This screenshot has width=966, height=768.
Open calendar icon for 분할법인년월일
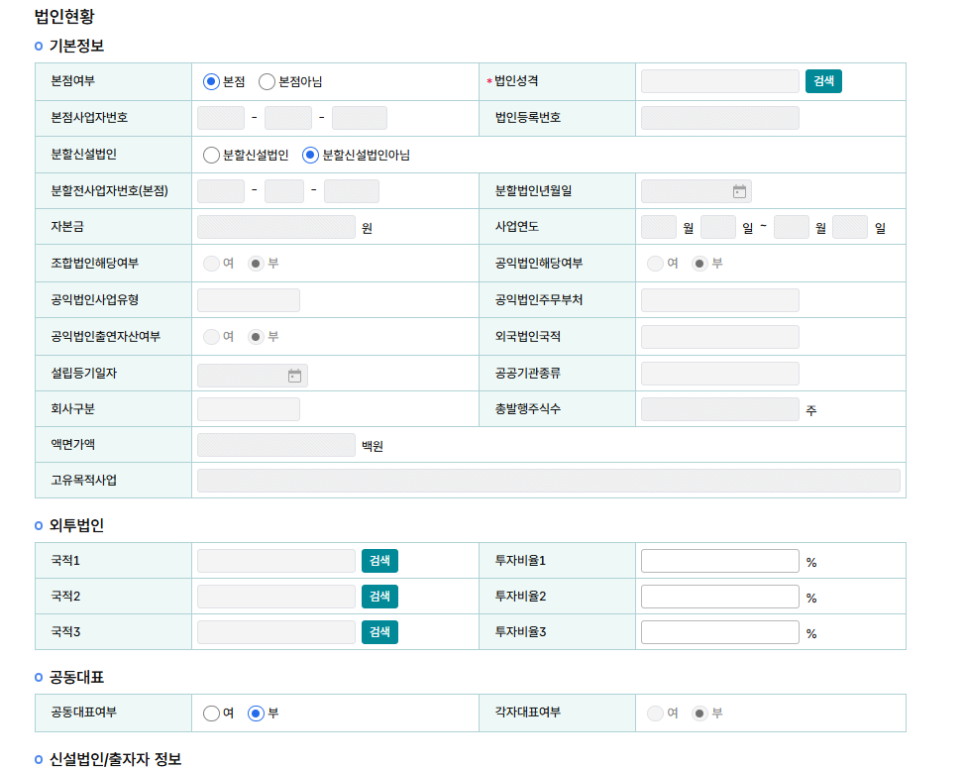pyautogui.click(x=739, y=192)
